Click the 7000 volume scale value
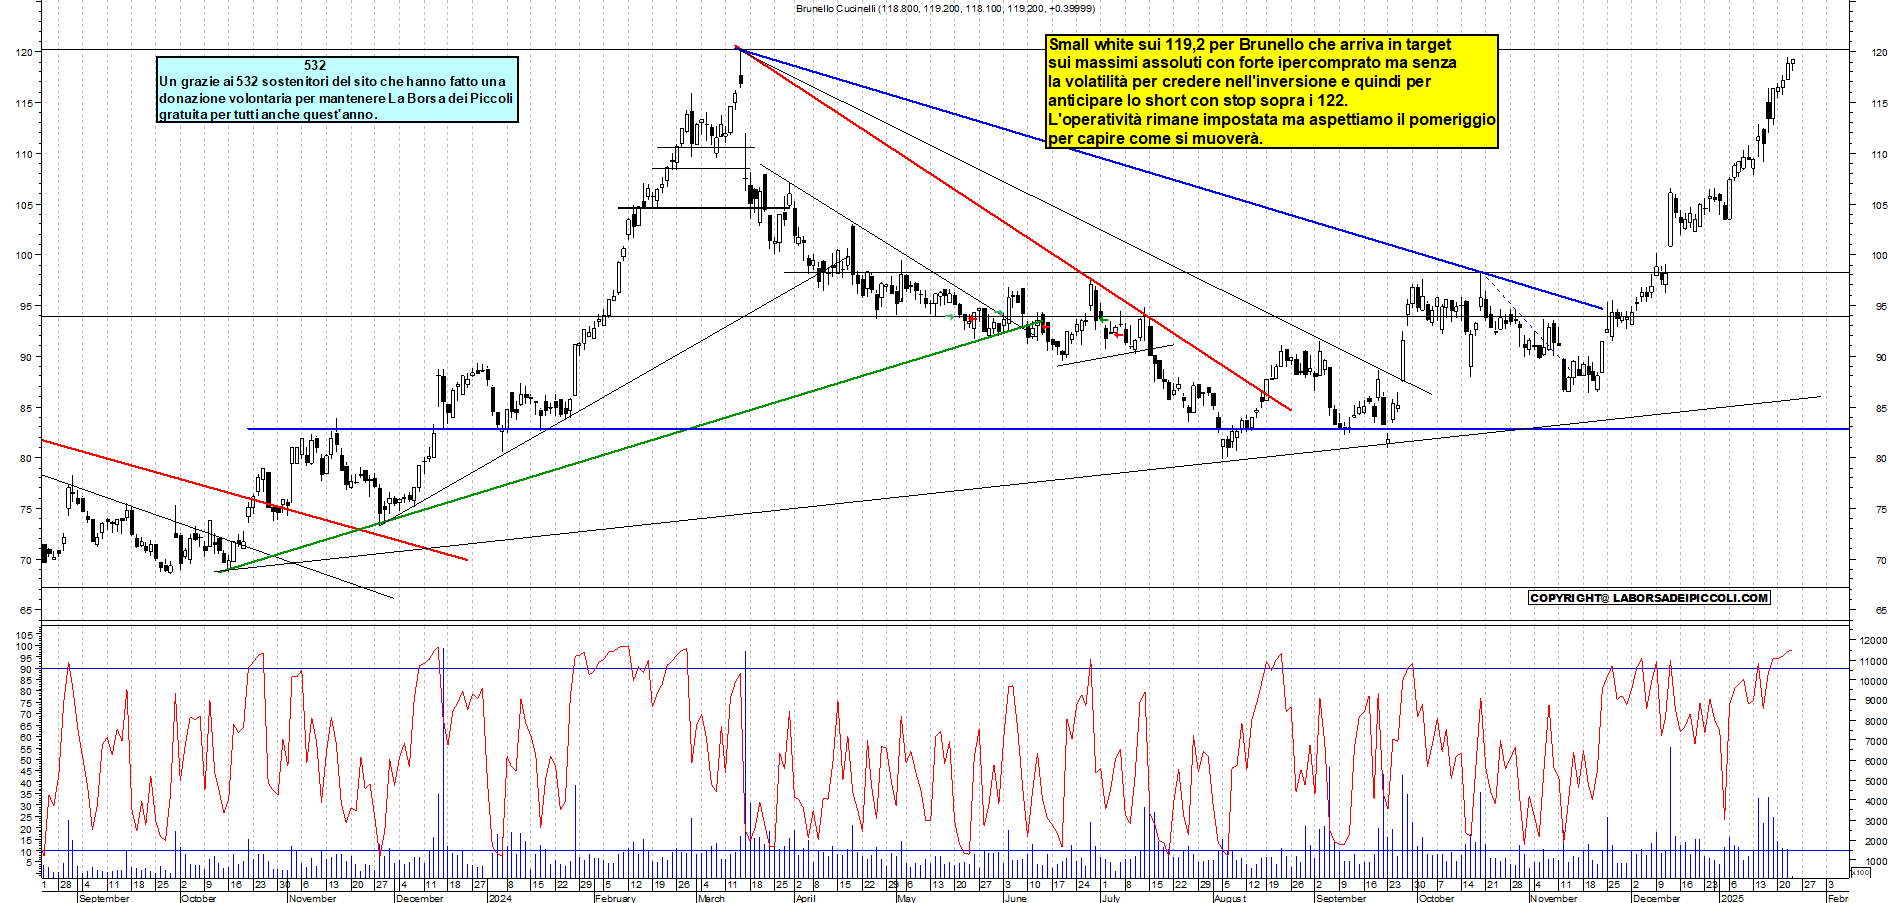Screen dimensions: 1890x903 (x=1875, y=741)
